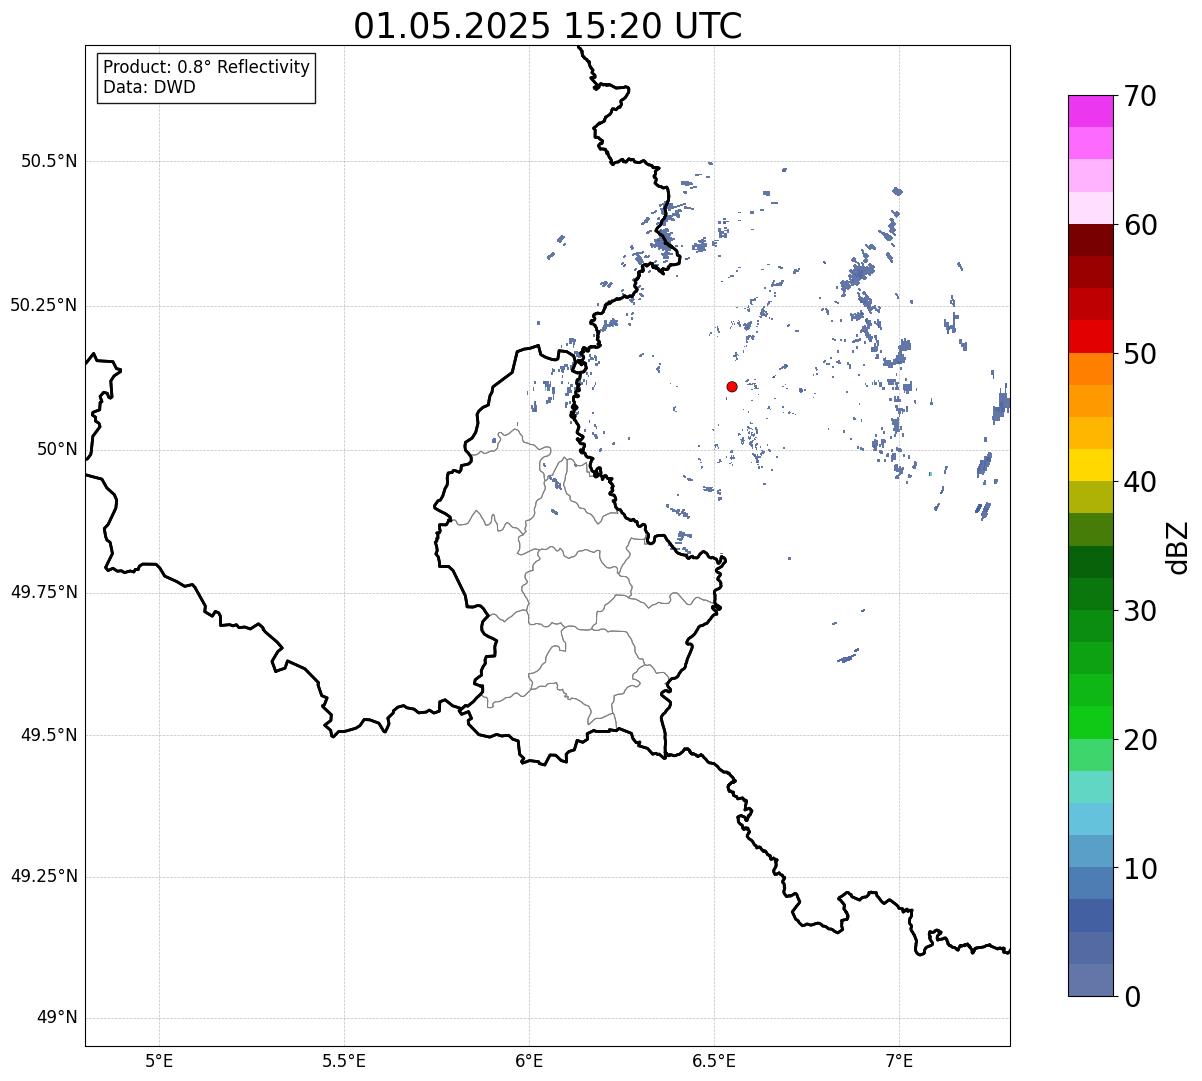Click the title 01.05.2025 15:20 UTC
Screen dimensions: 1202x1081
tap(548, 25)
